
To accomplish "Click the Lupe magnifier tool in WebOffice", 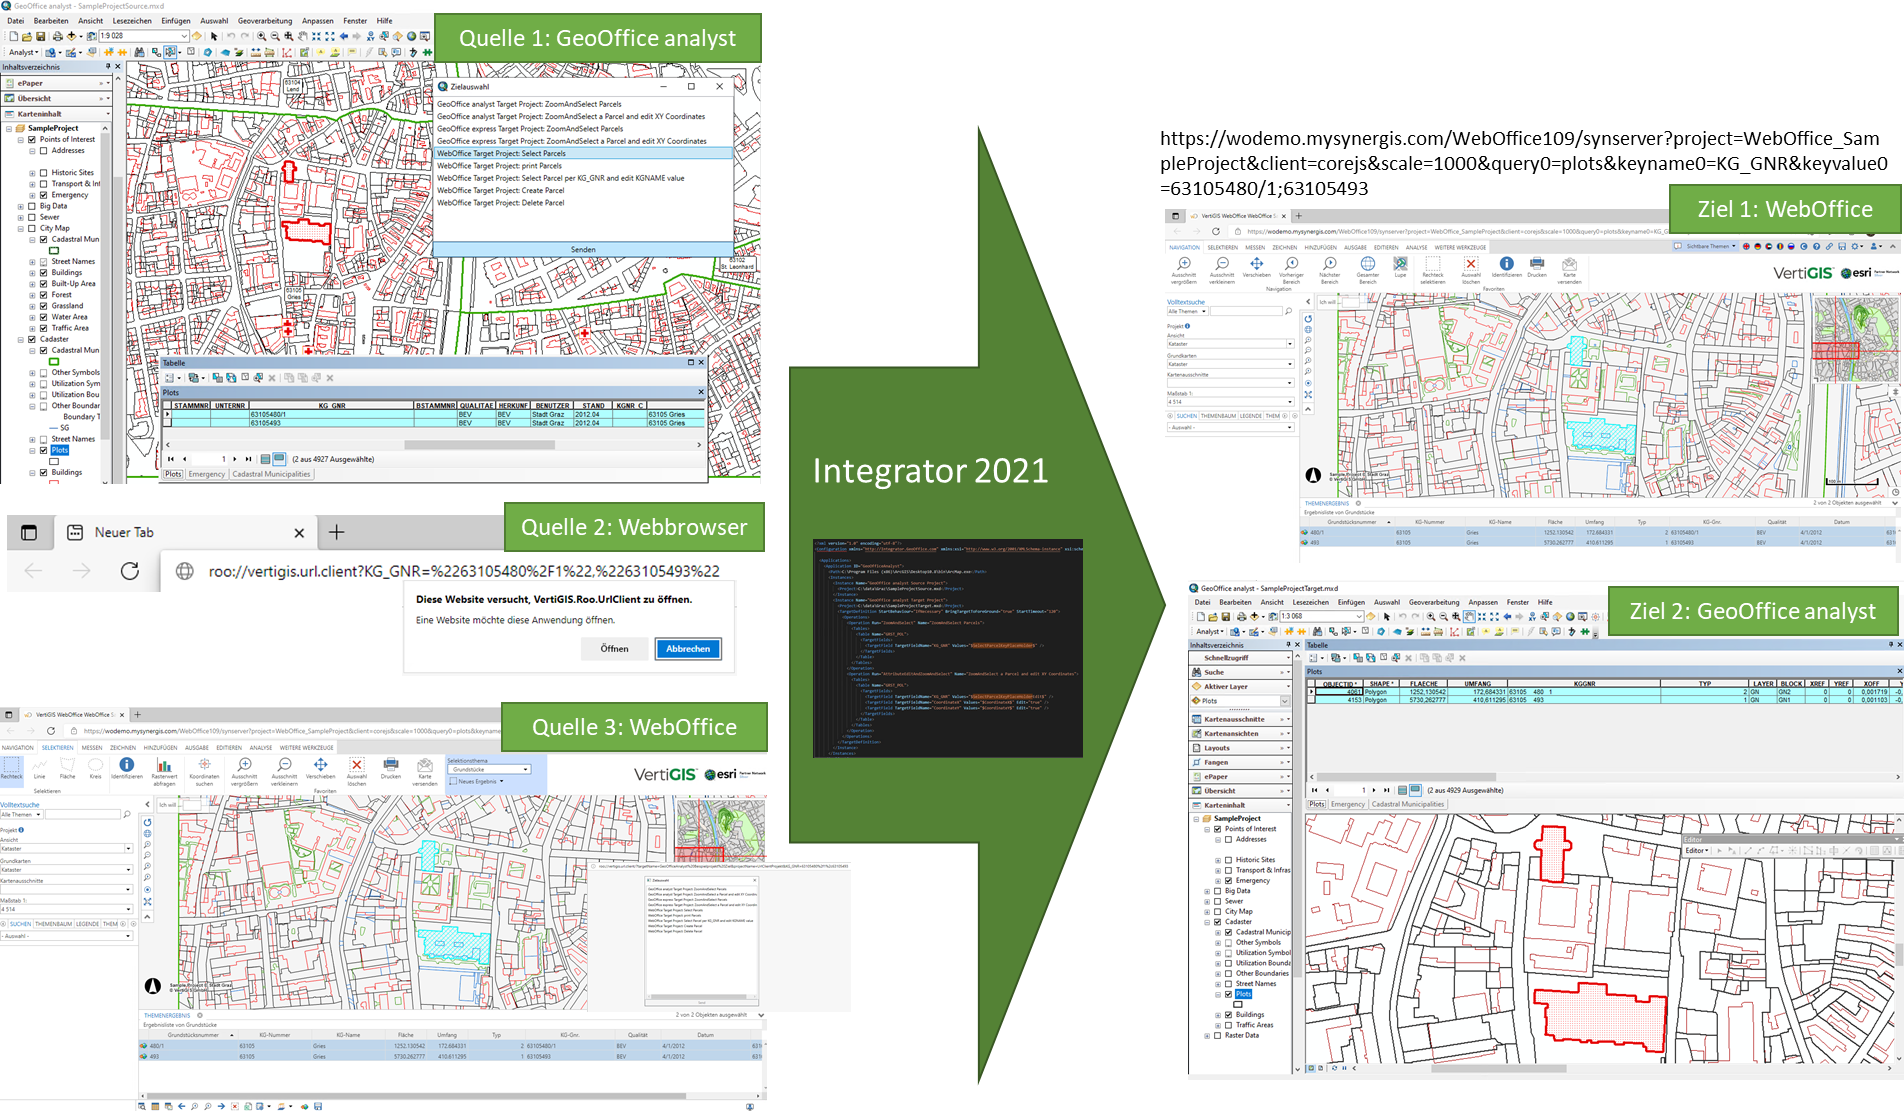I will pos(1400,265).
